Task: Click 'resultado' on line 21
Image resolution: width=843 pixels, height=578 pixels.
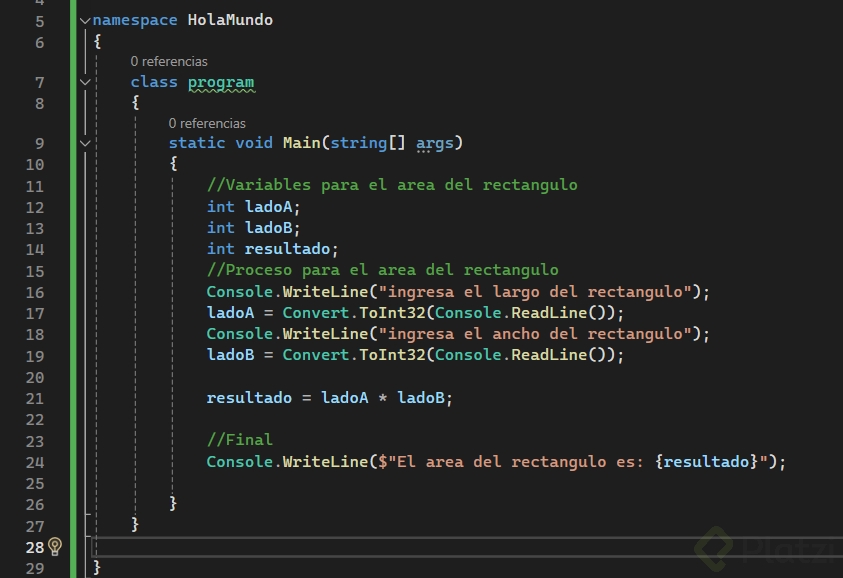Action: (x=249, y=398)
